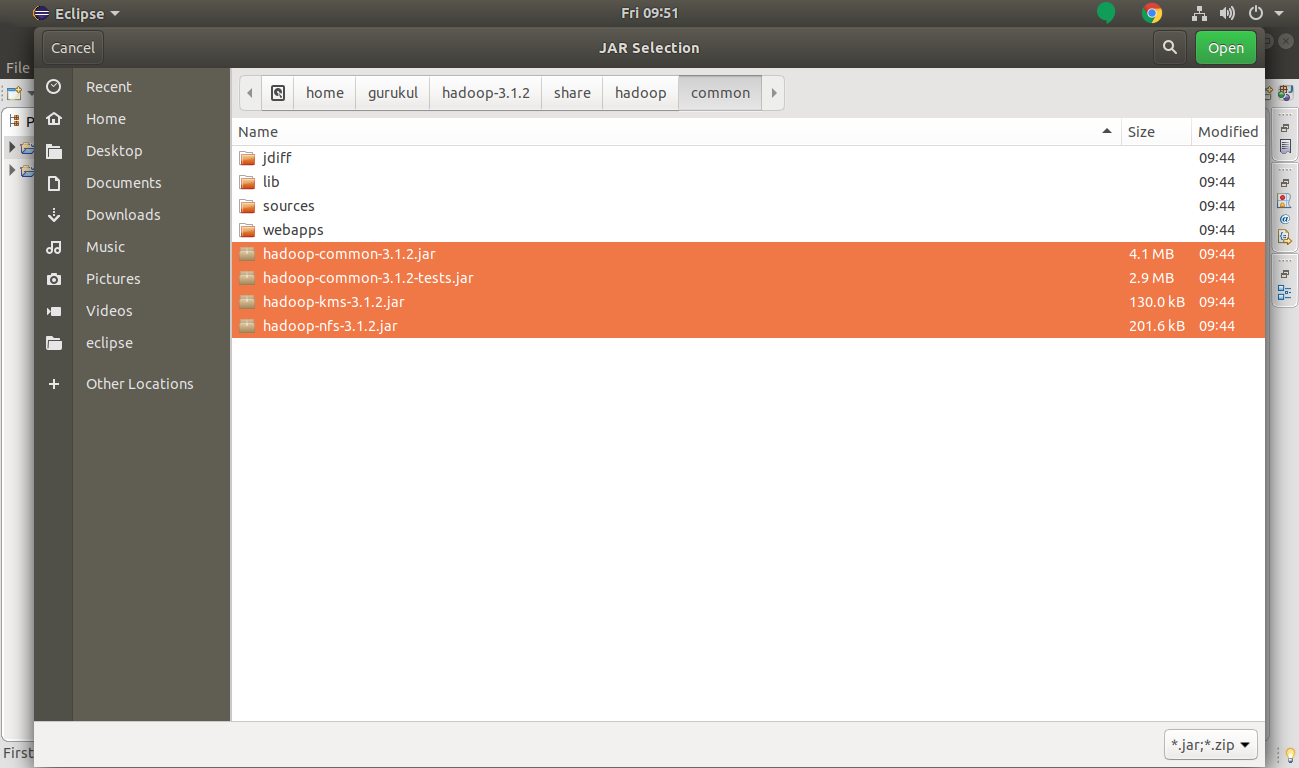Click the 2.9 MB size cell
The width and height of the screenshot is (1299, 768).
1151,278
